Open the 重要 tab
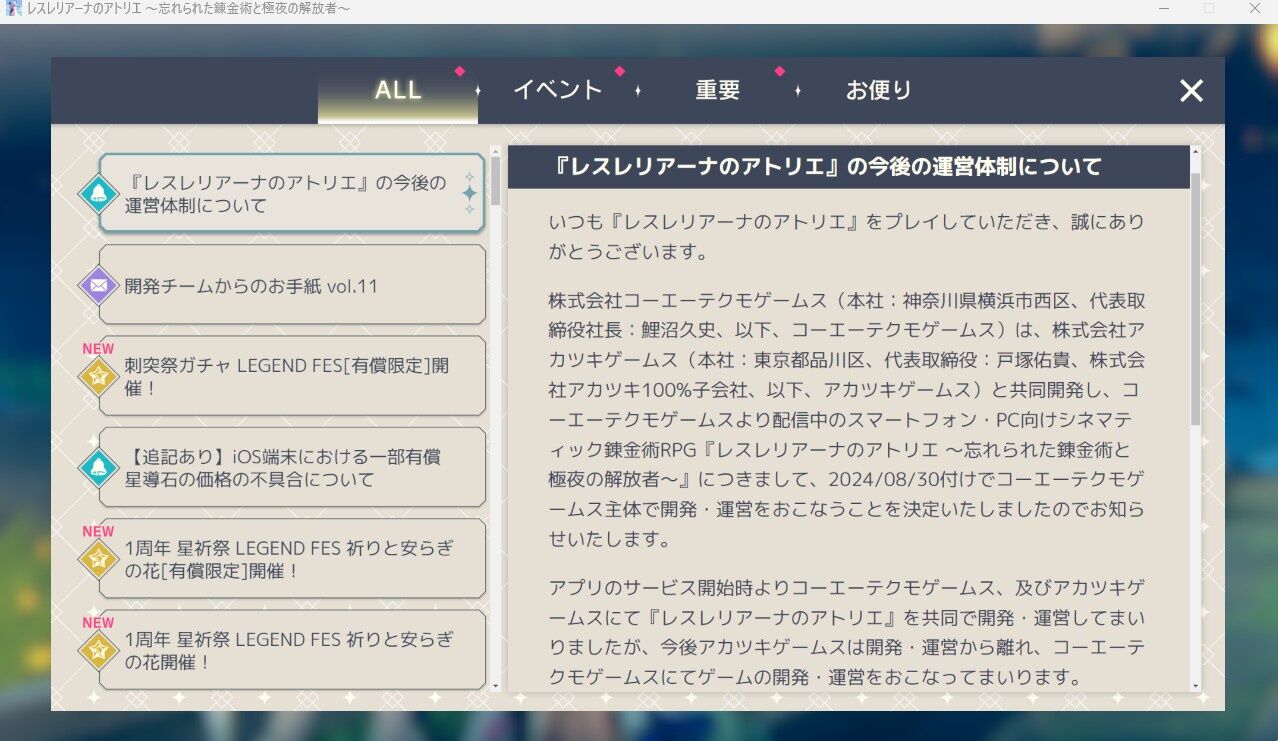This screenshot has width=1278, height=741. 718,90
